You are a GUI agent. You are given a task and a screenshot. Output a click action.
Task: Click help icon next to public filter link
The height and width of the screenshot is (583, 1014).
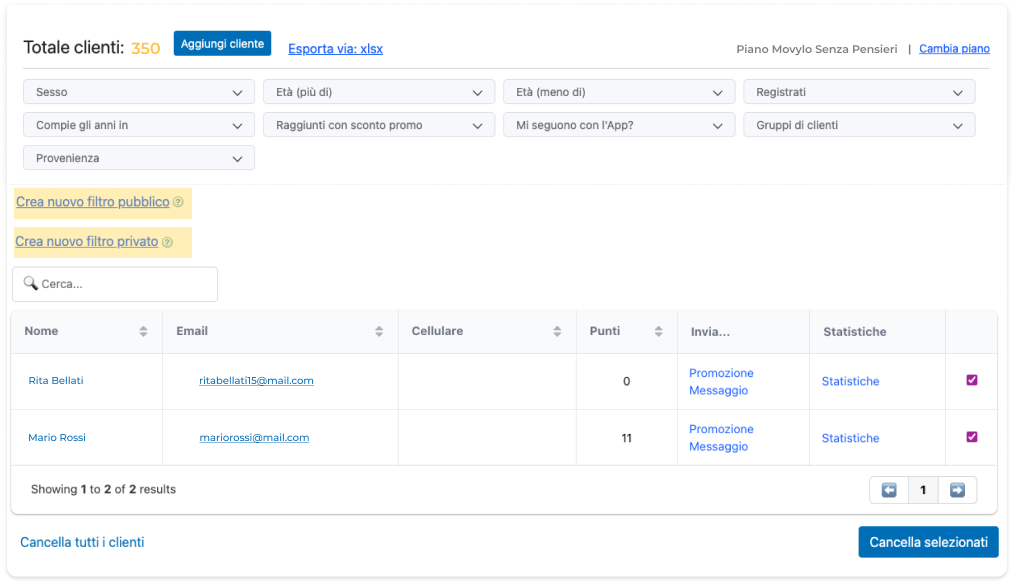(178, 202)
